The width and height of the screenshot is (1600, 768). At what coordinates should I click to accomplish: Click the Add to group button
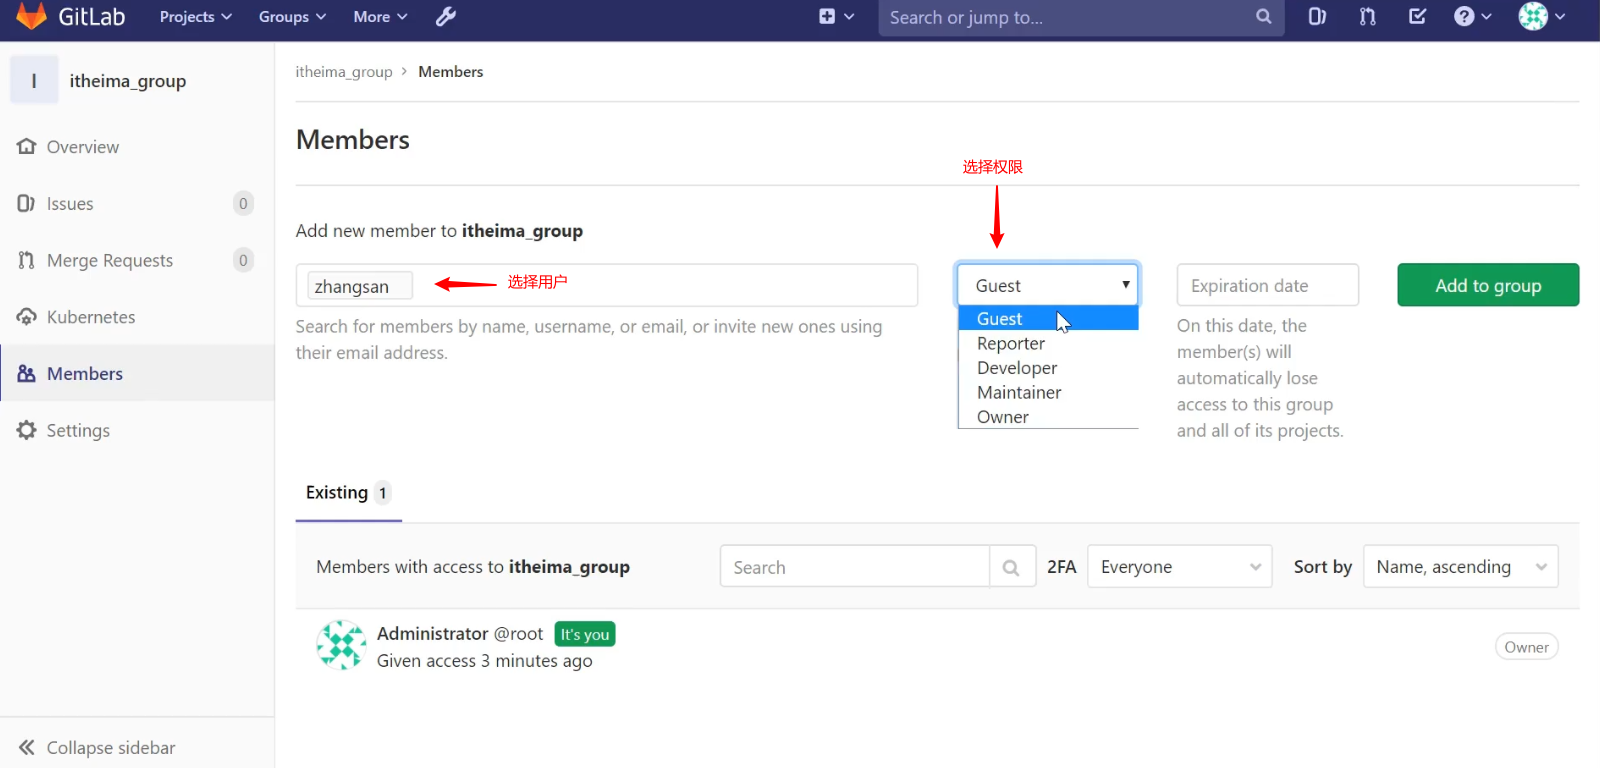coord(1488,285)
